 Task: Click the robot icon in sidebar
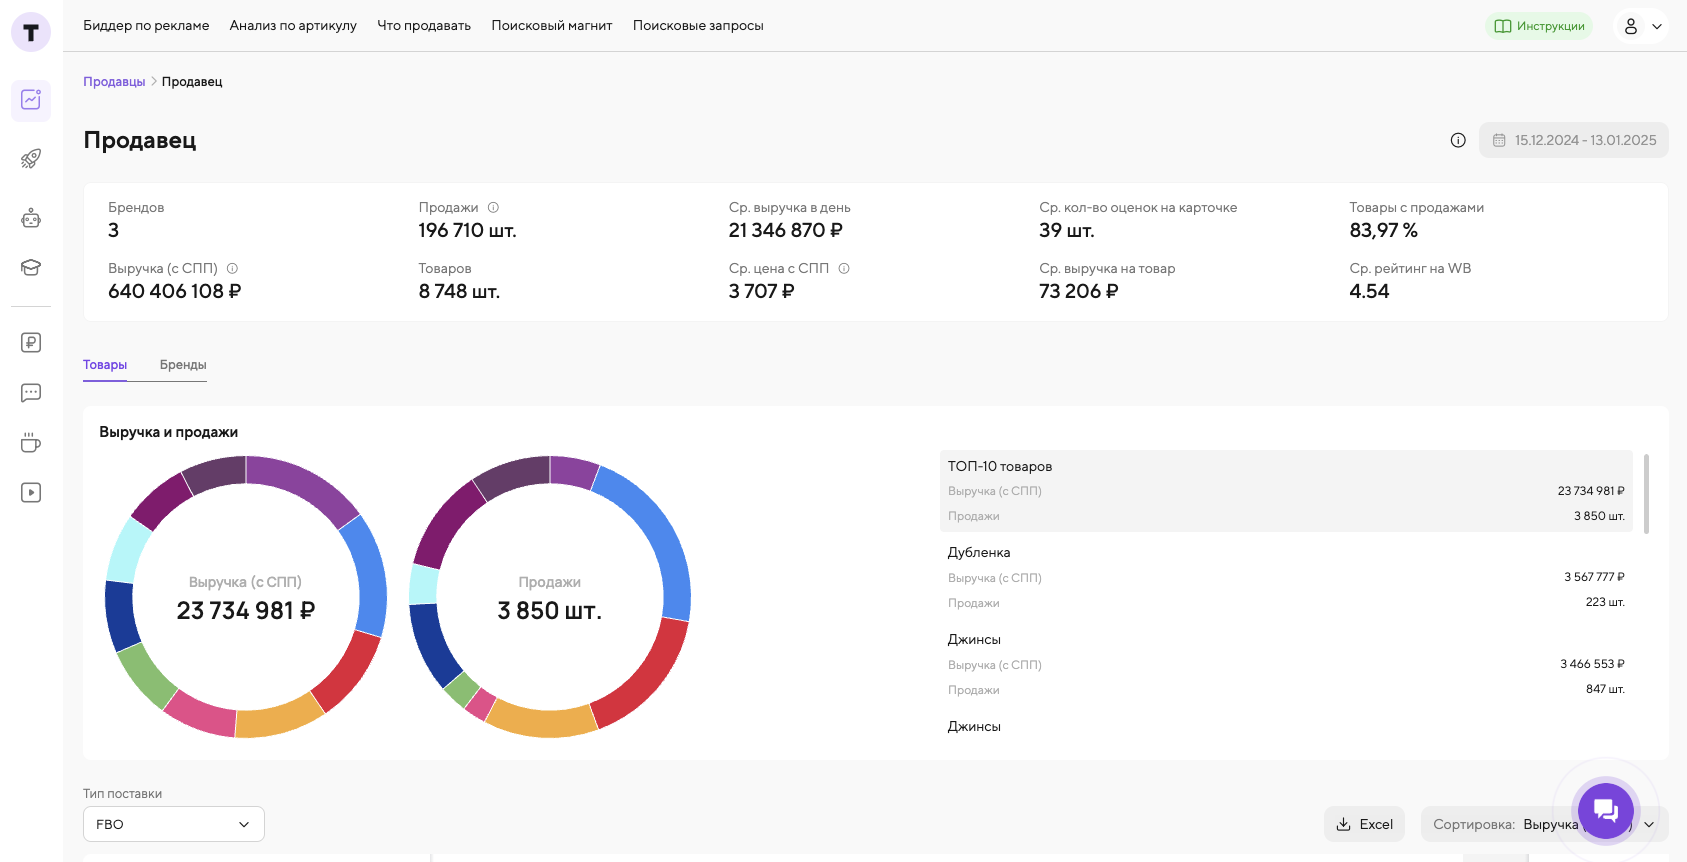pyautogui.click(x=31, y=218)
